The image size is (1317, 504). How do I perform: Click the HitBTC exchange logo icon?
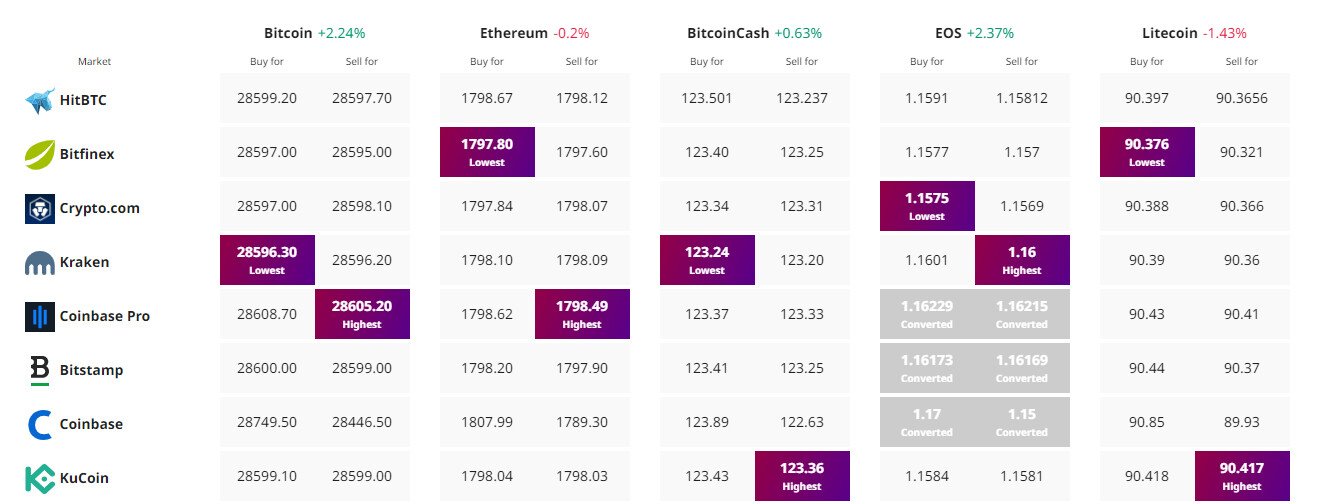pos(40,100)
